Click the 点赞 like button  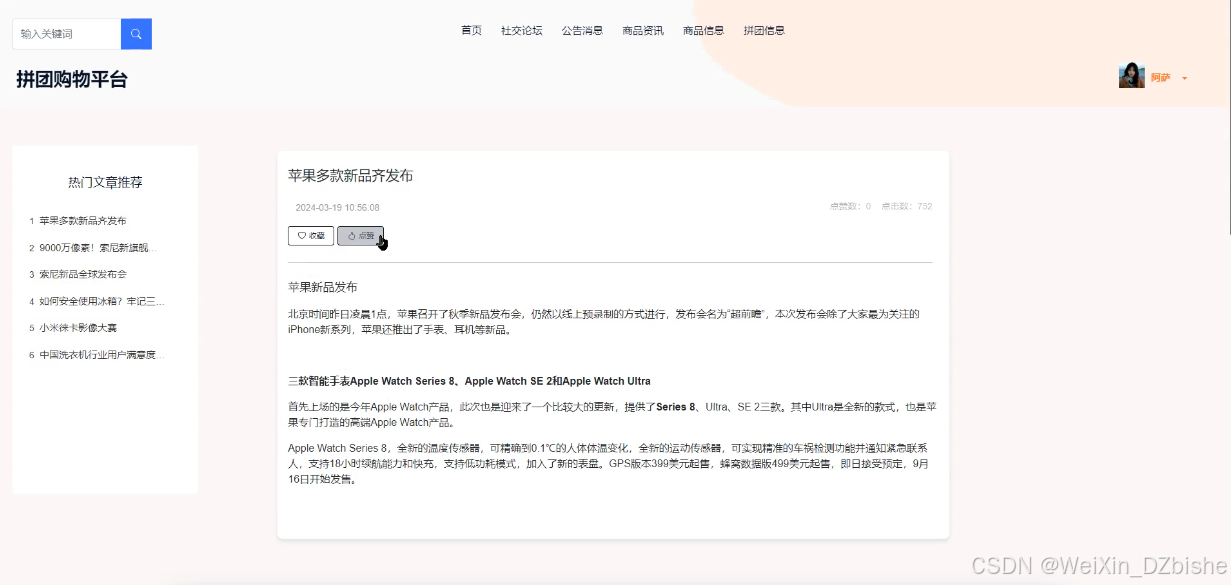coord(360,236)
